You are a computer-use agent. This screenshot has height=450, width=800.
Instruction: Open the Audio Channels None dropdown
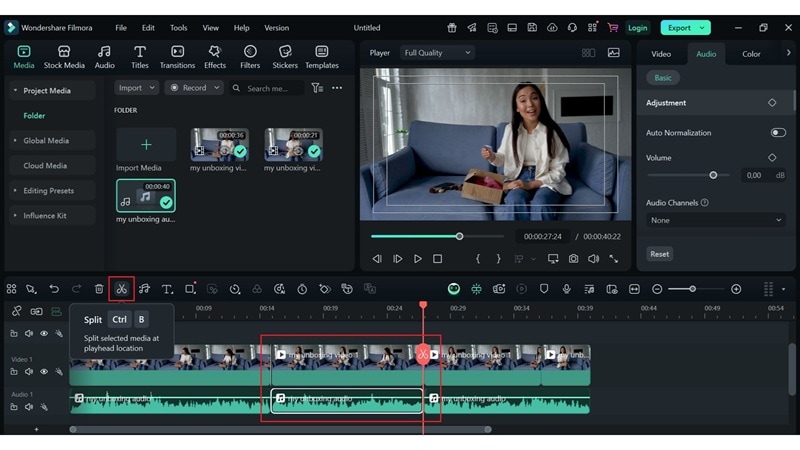click(715, 220)
